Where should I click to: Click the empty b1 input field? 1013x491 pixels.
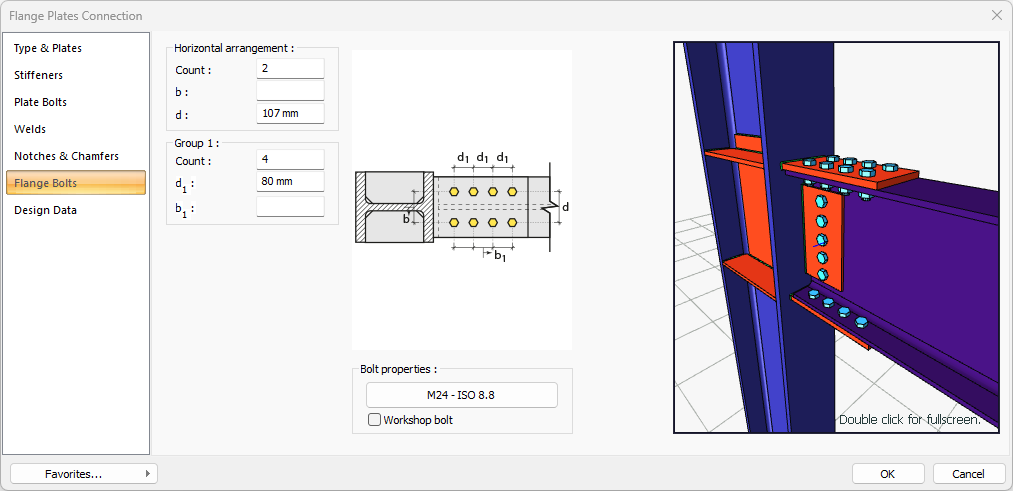(x=290, y=207)
